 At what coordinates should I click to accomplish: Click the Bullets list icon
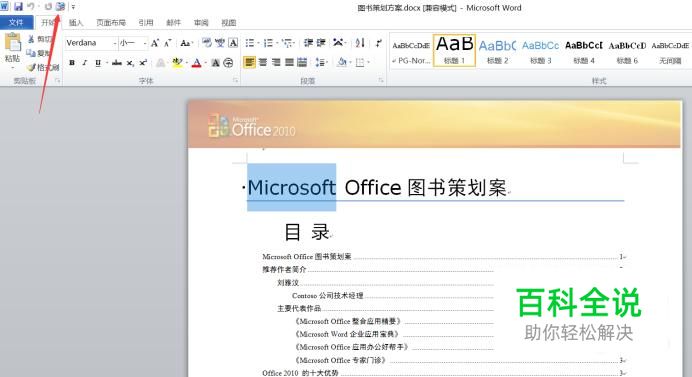coord(250,43)
